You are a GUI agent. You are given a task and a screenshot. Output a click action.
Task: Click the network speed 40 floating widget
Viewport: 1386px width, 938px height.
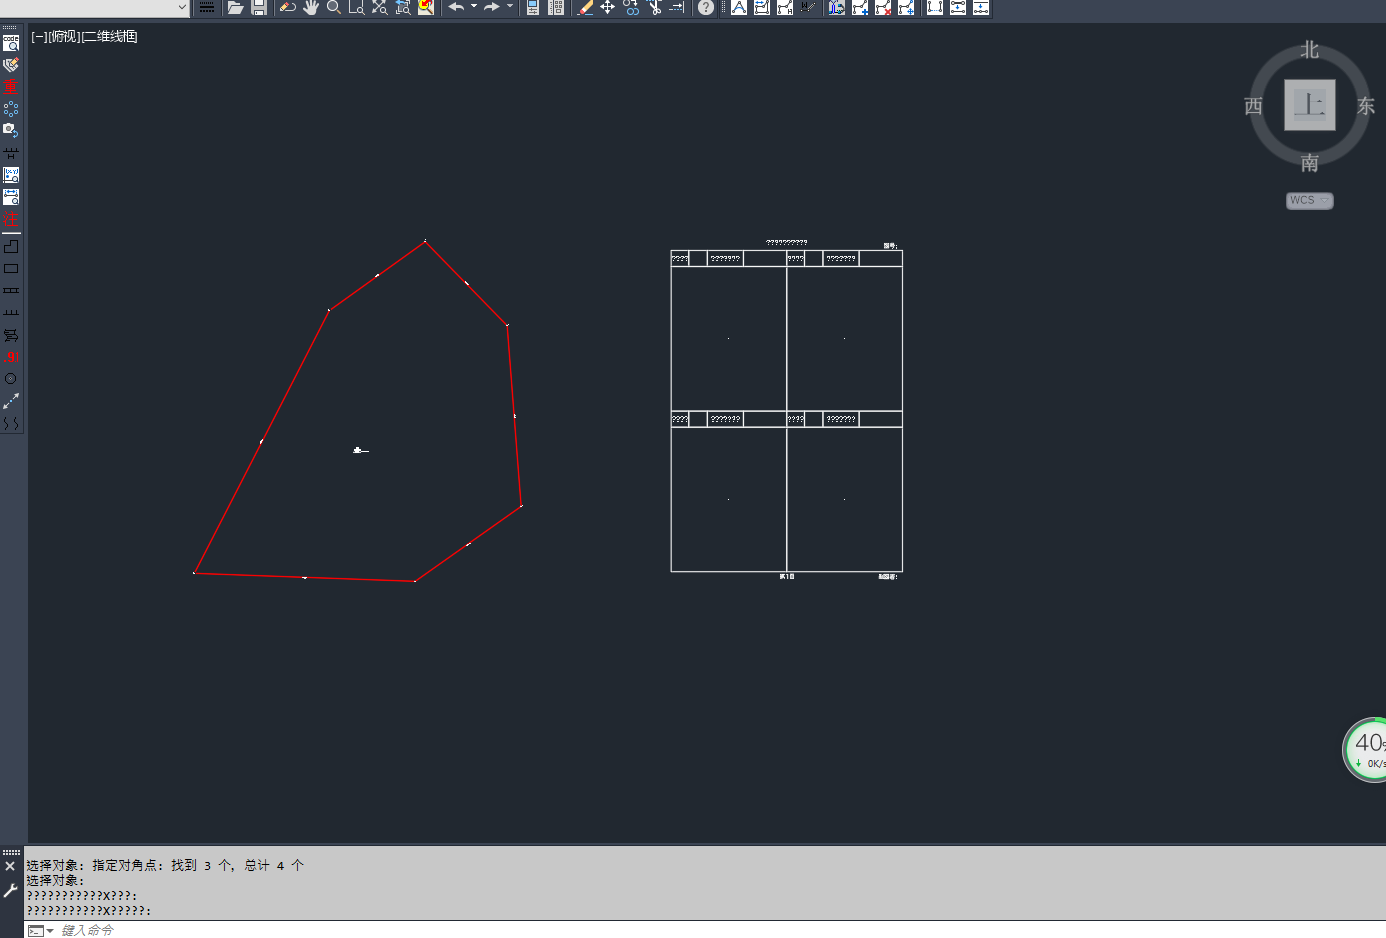(1366, 750)
